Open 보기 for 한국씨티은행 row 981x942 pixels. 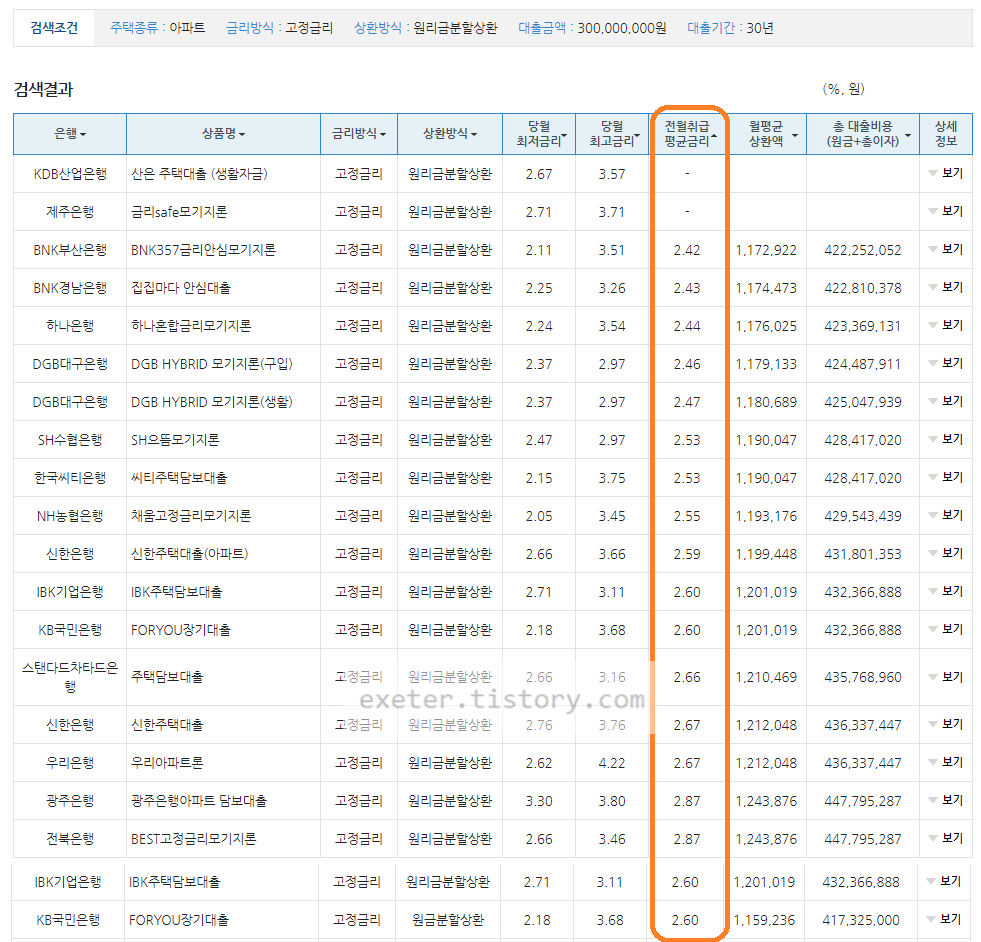[x=946, y=477]
